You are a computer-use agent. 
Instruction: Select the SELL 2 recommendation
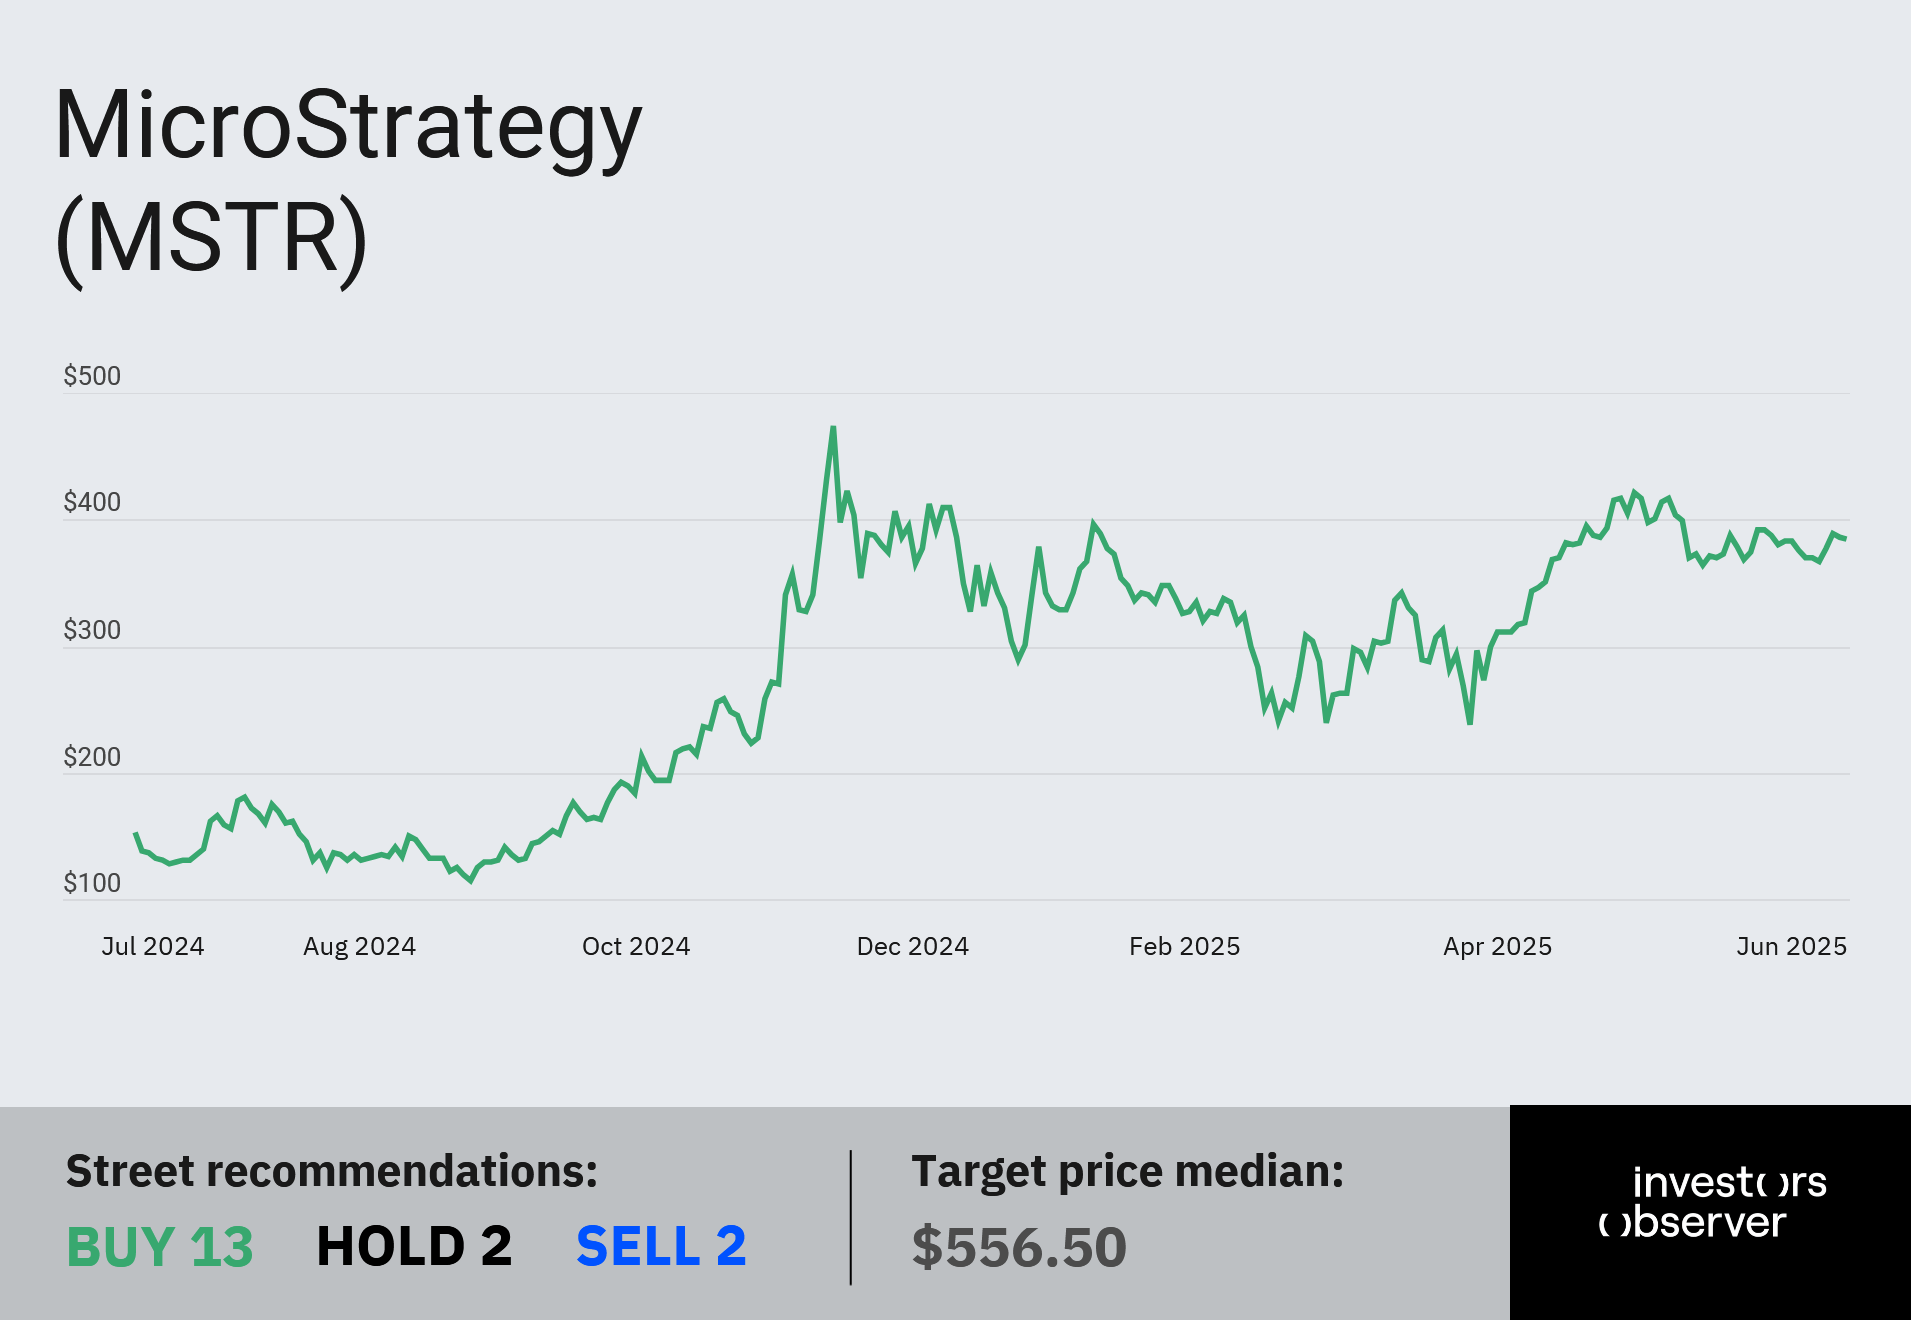pos(661,1247)
